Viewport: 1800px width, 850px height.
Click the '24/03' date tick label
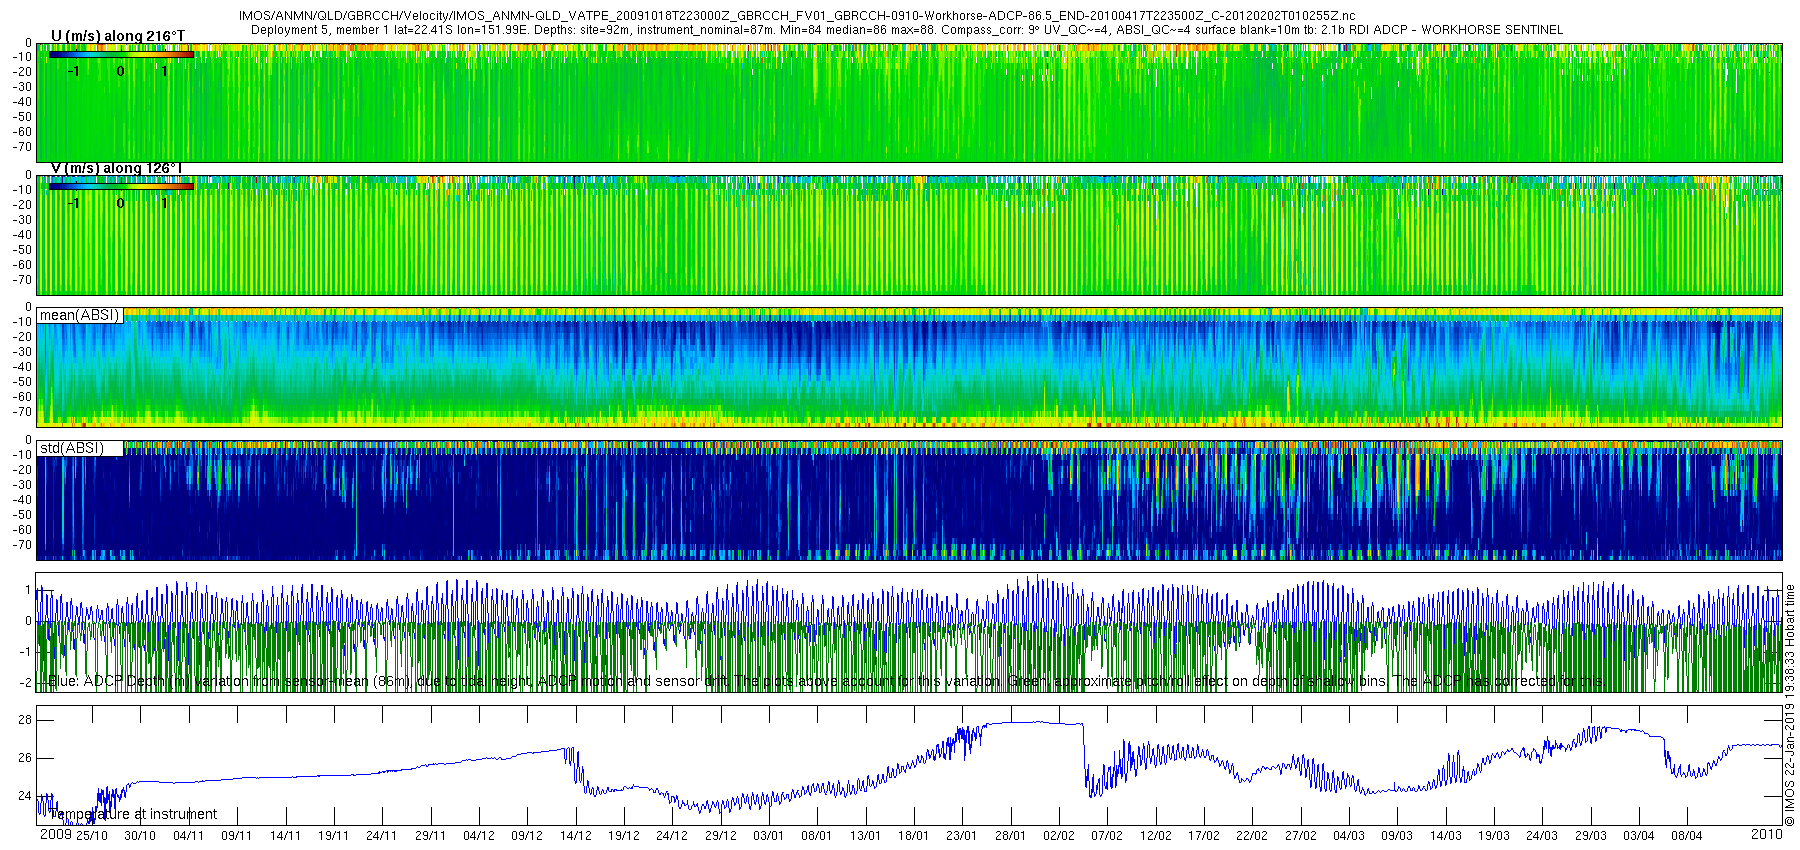click(1542, 836)
